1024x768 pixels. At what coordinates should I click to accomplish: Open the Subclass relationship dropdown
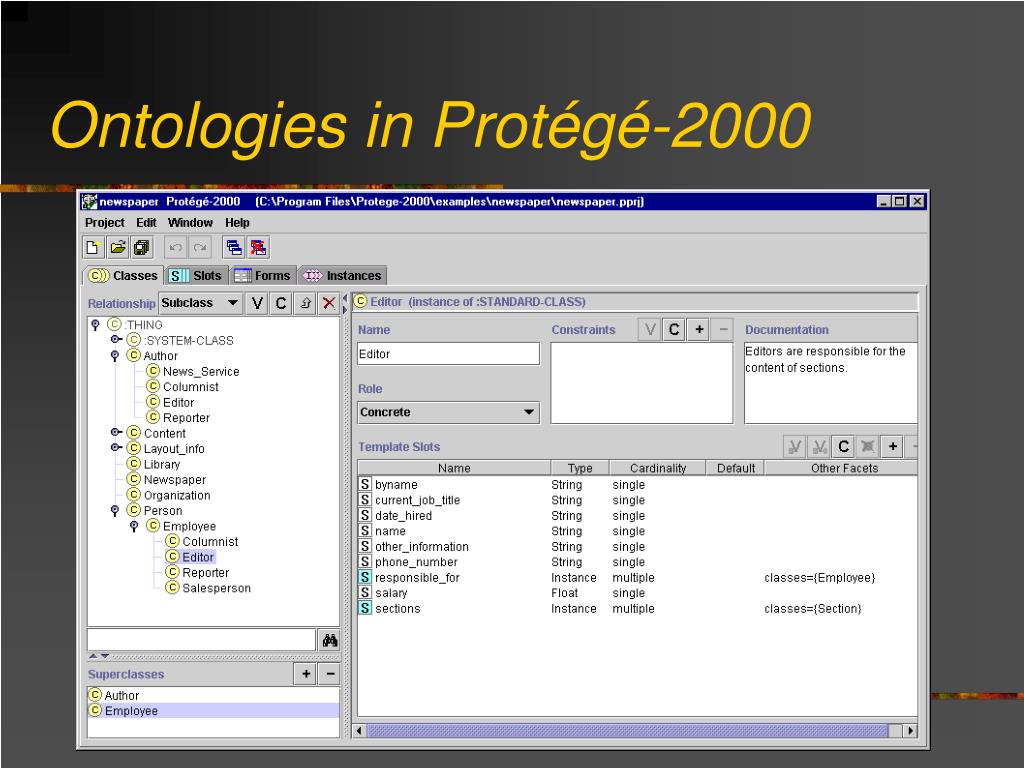tap(200, 303)
